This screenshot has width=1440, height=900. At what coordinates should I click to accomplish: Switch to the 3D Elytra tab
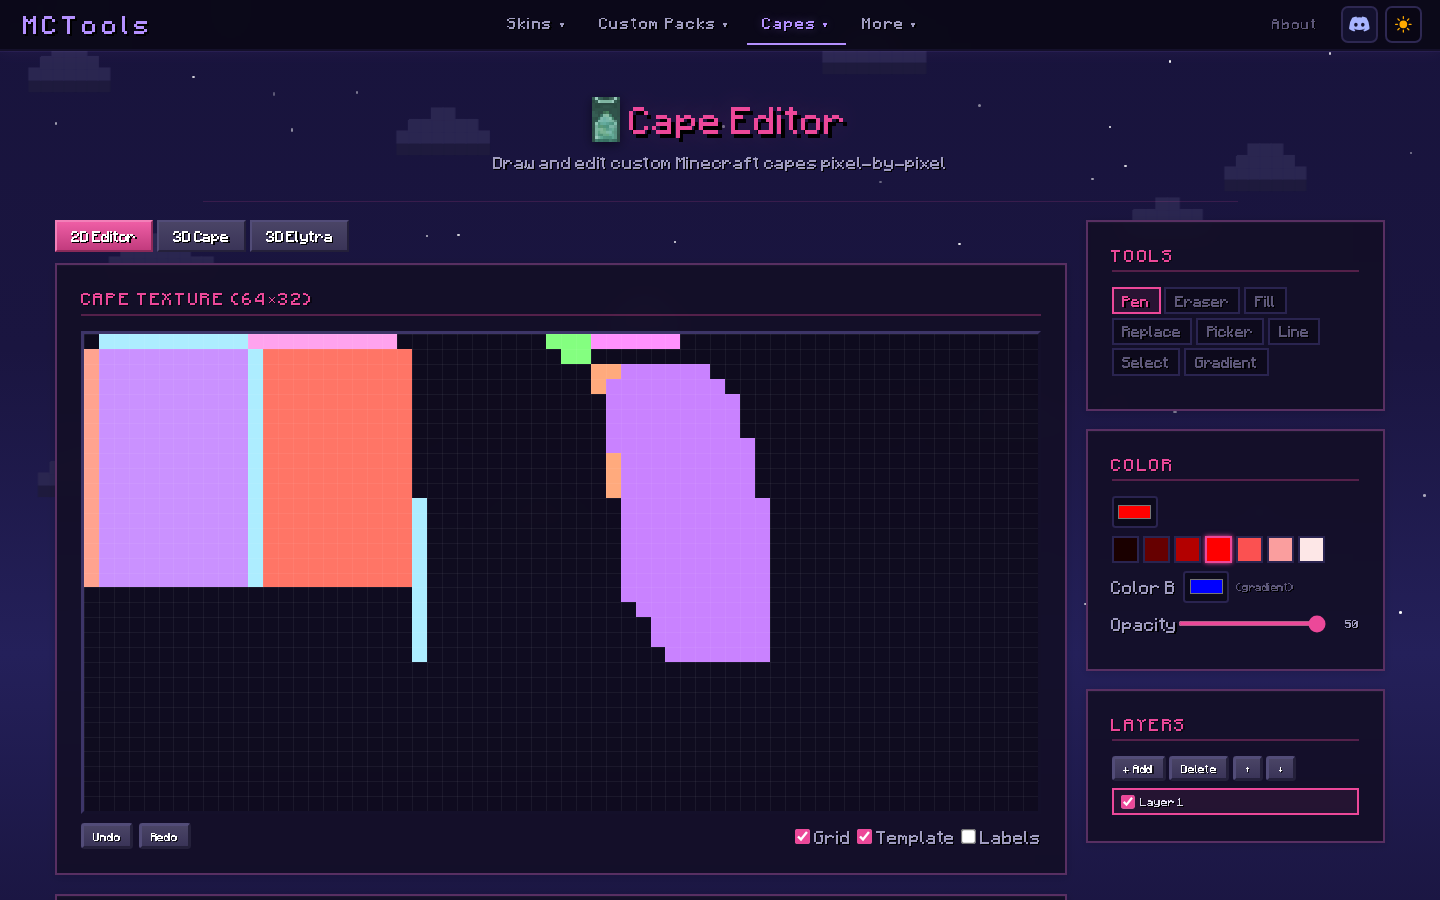coord(298,236)
